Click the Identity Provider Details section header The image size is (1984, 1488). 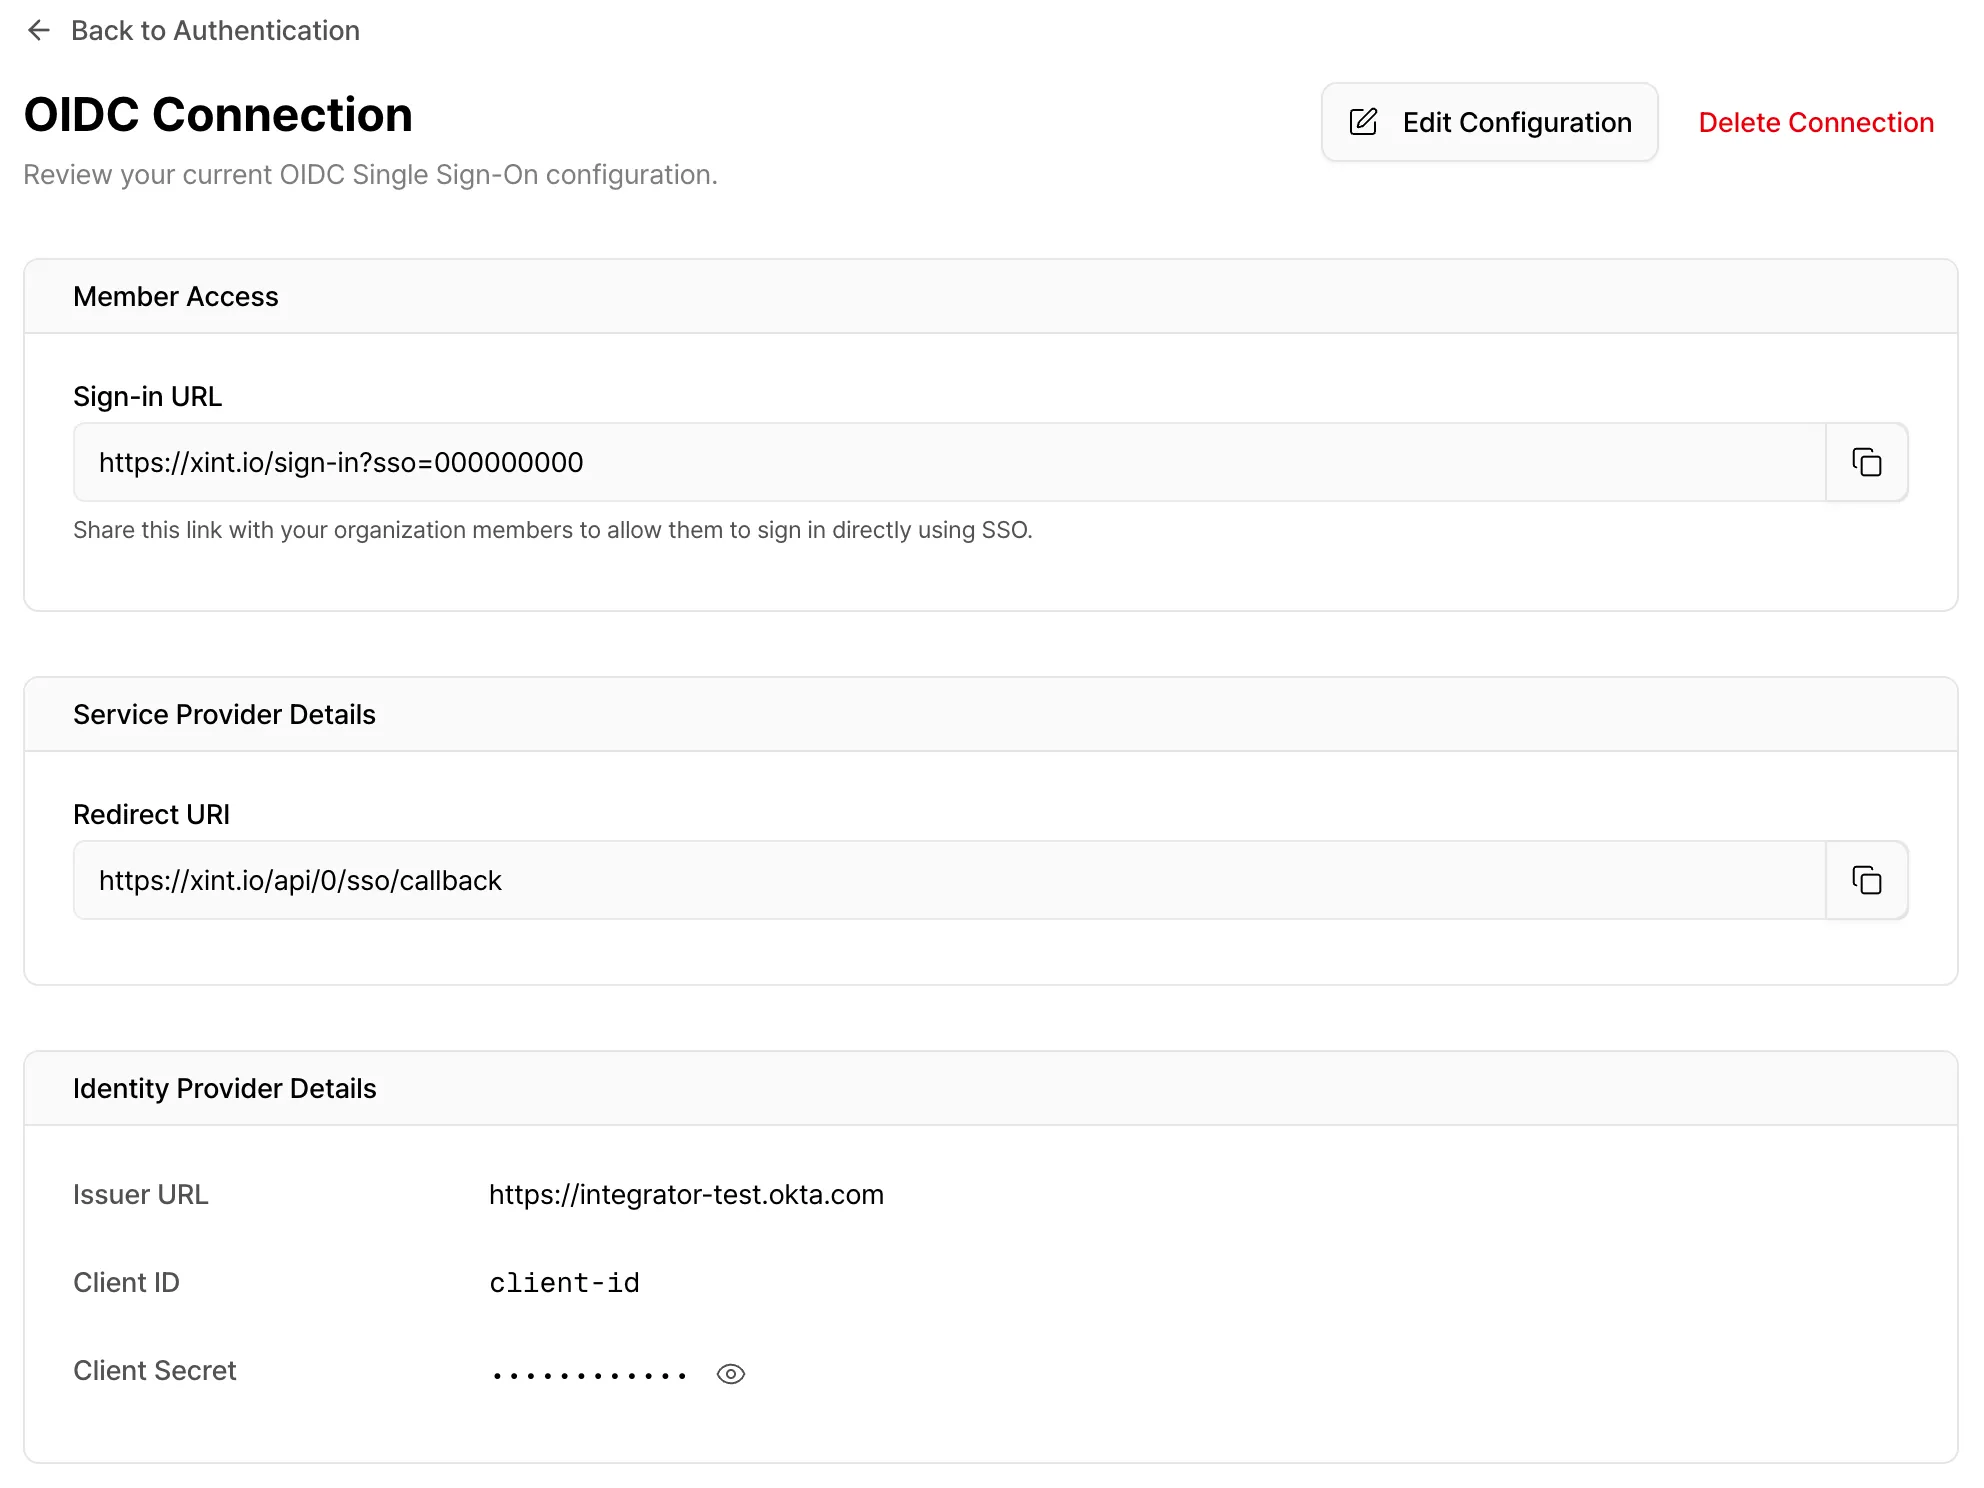224,1088
